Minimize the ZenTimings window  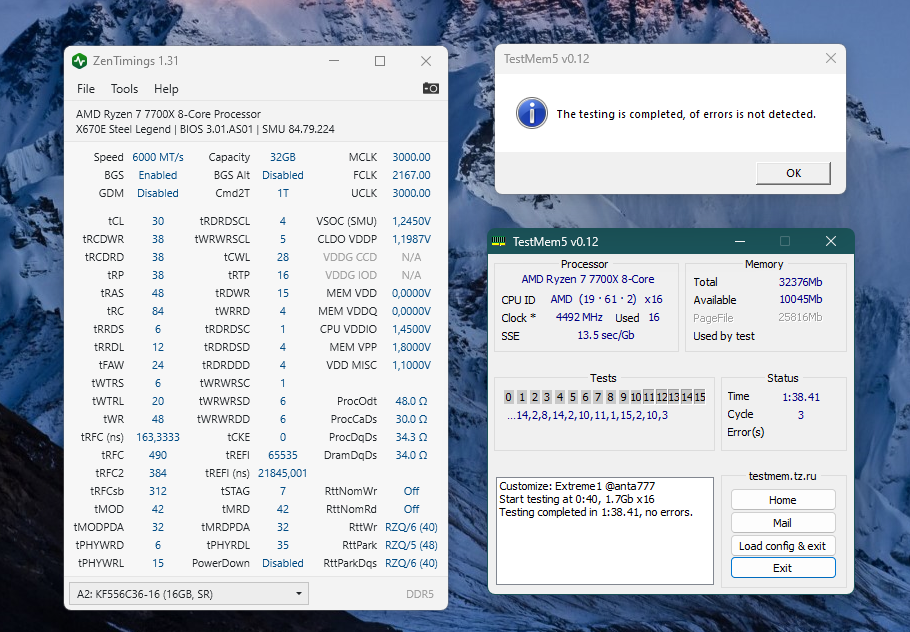[x=334, y=61]
